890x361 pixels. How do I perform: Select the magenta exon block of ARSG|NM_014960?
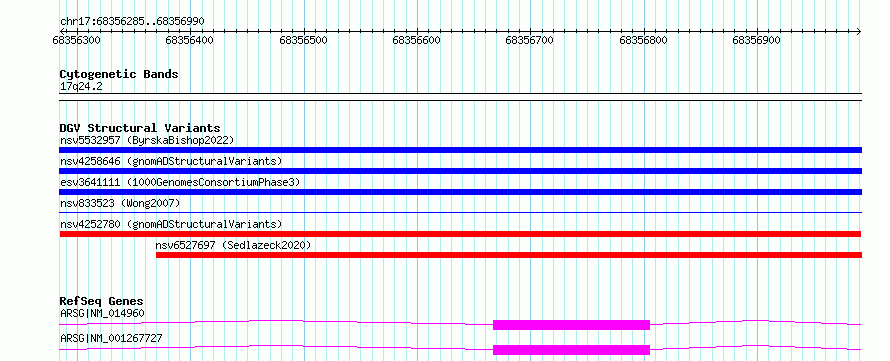pyautogui.click(x=571, y=325)
